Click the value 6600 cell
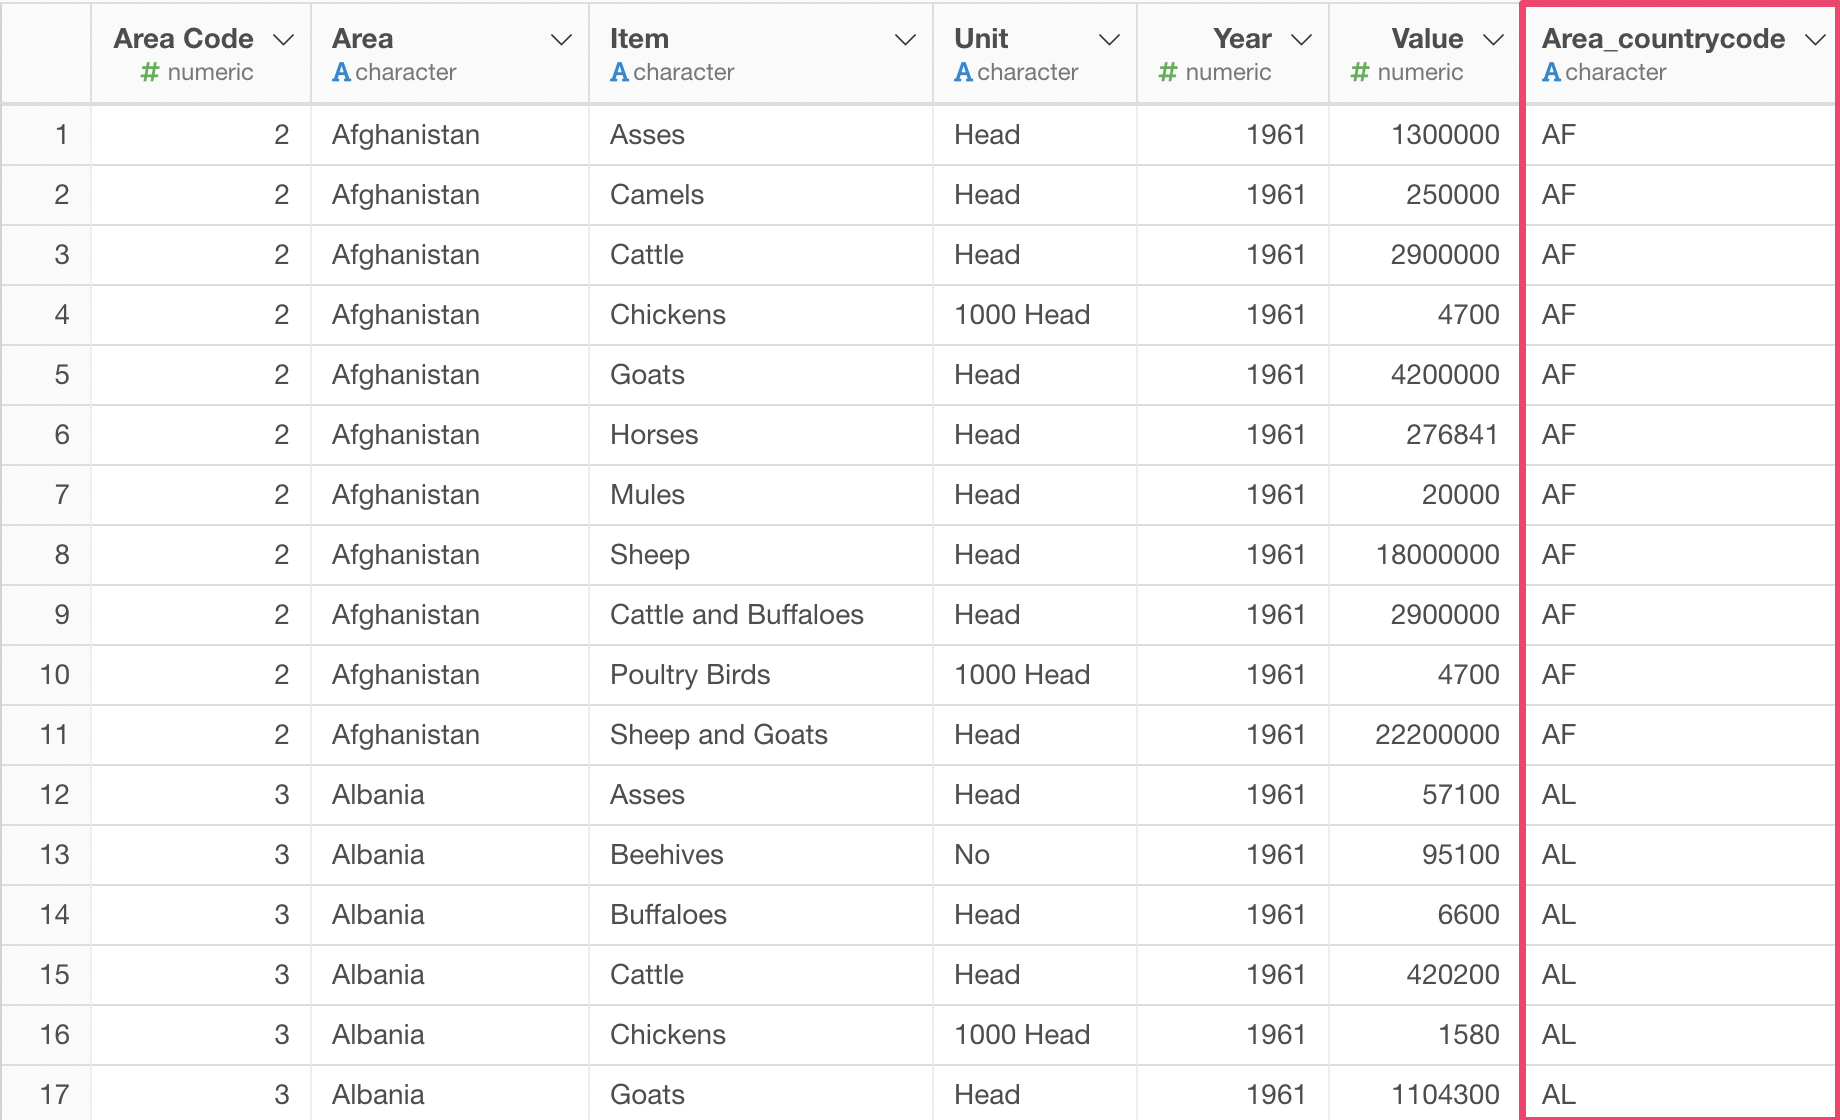Viewport: 1840px width, 1120px height. coord(1425,915)
